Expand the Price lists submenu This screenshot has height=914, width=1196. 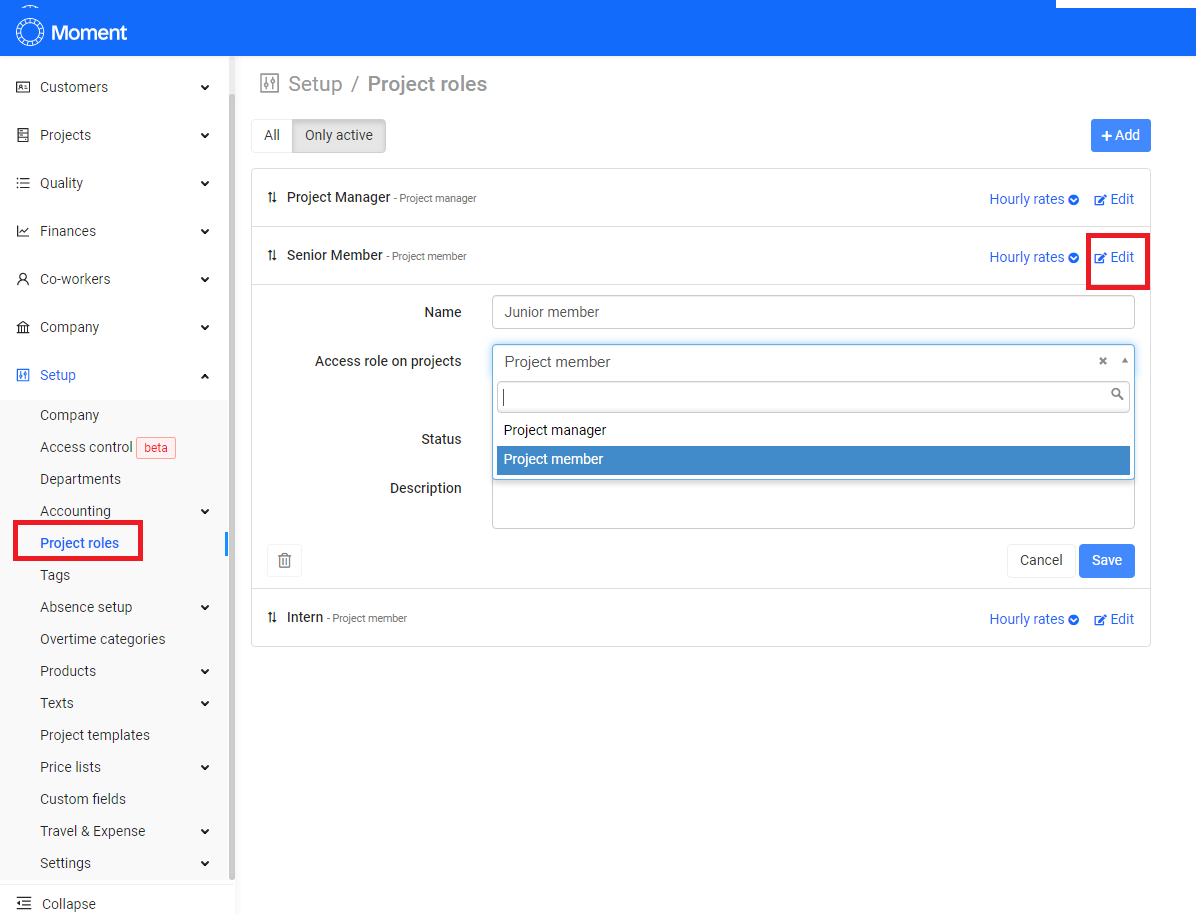click(204, 768)
